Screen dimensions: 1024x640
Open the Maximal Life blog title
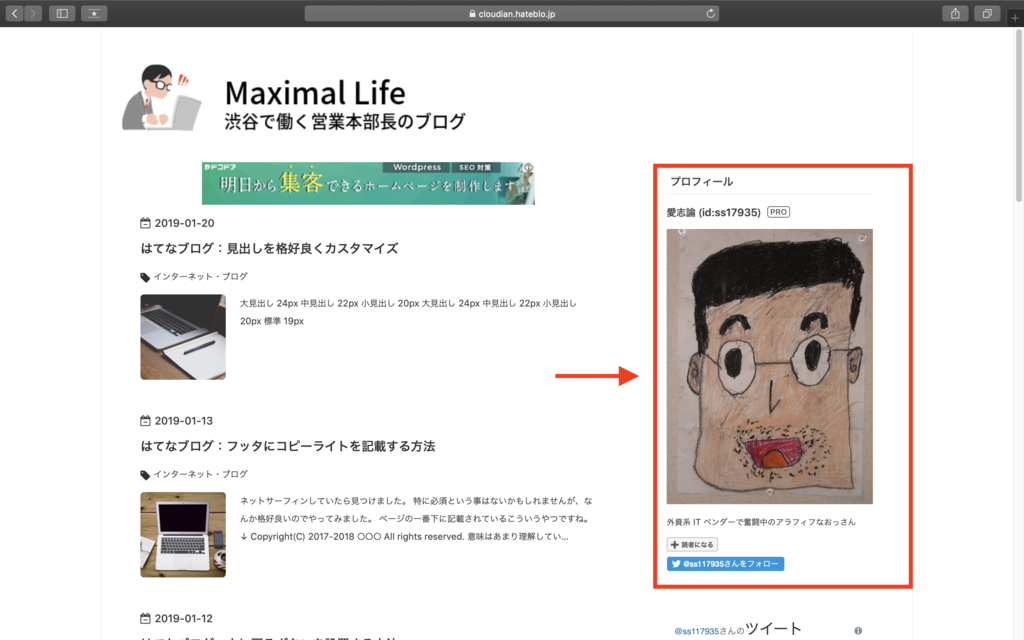tap(315, 93)
